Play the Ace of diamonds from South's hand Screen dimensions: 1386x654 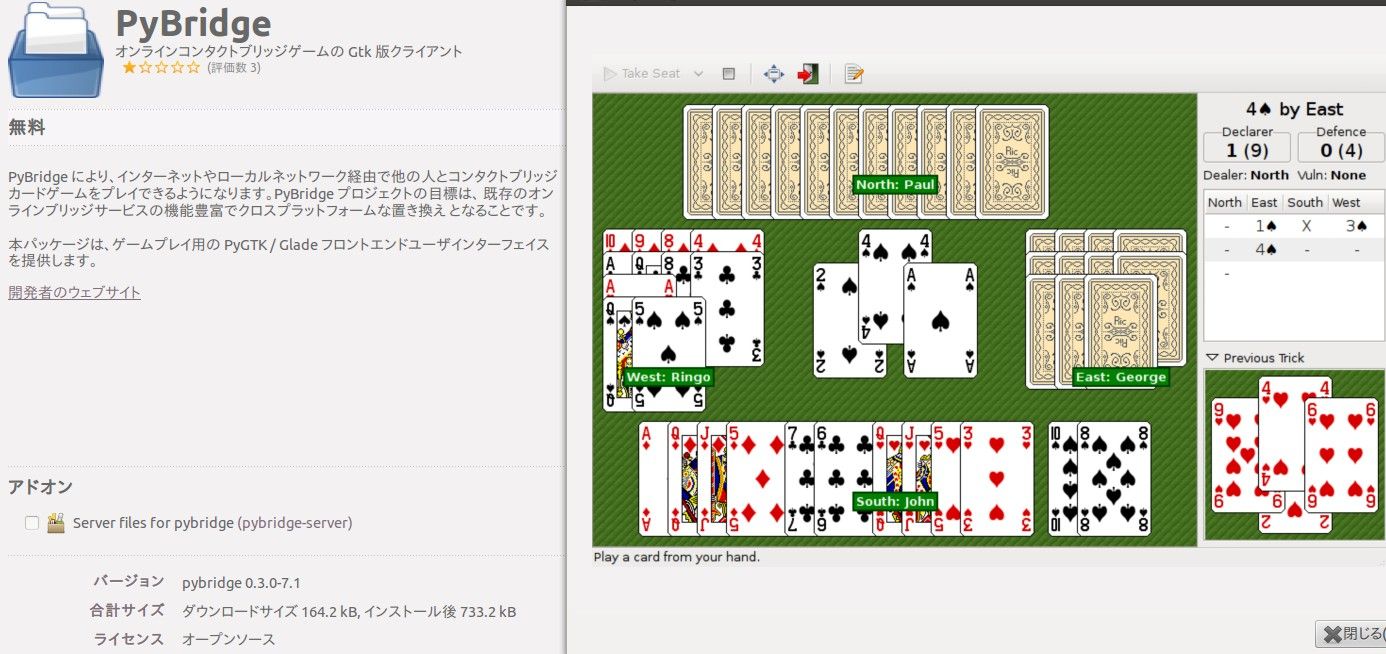(653, 478)
